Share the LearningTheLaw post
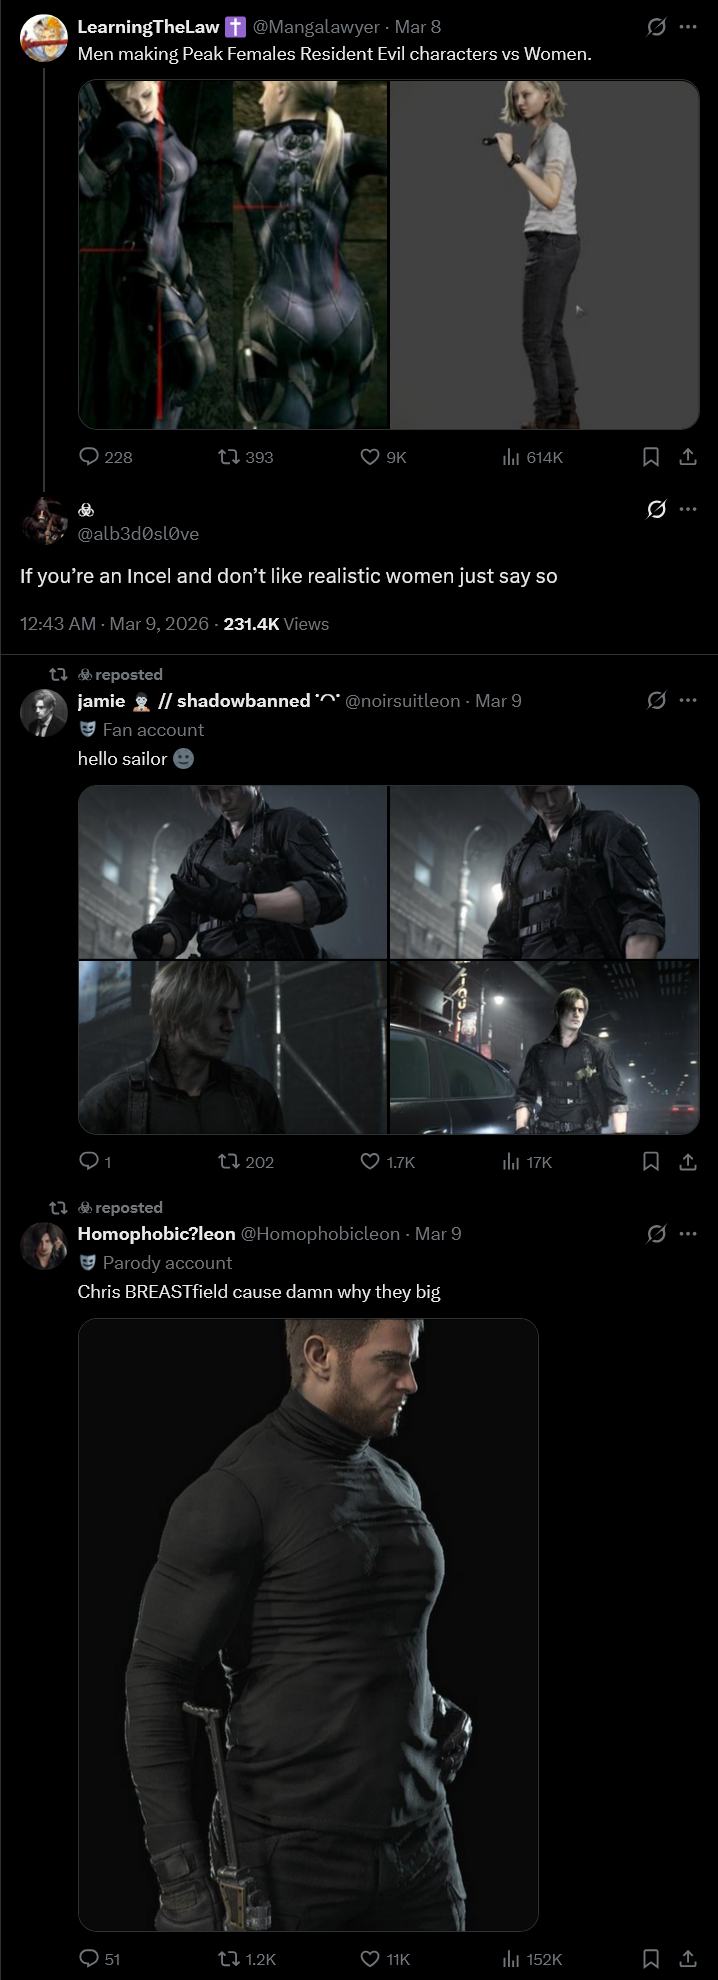718x1980 pixels. 688,457
